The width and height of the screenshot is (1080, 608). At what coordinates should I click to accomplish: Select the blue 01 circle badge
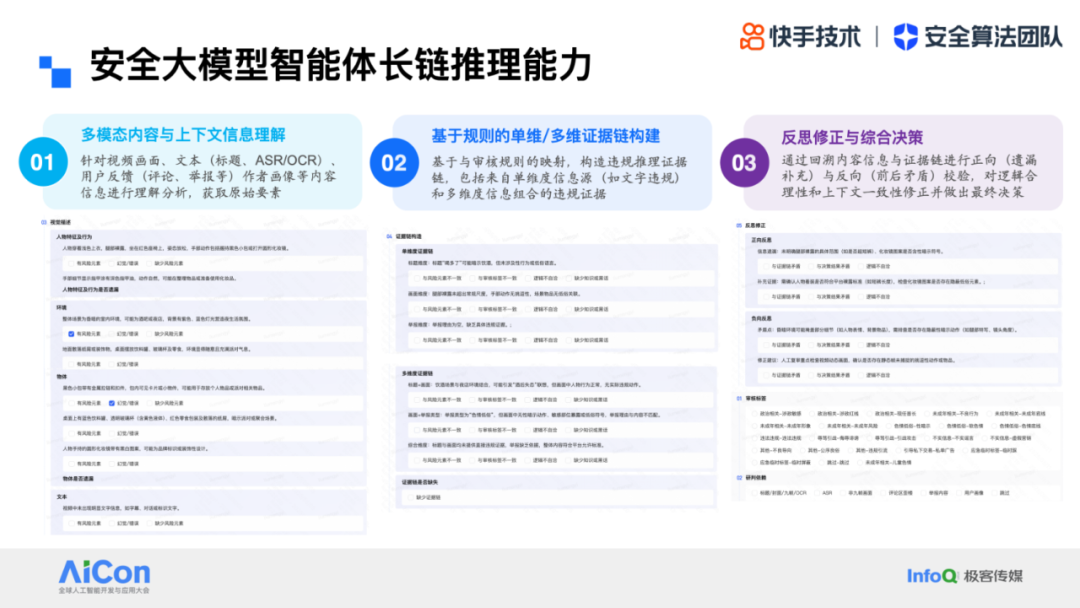tap(42, 162)
